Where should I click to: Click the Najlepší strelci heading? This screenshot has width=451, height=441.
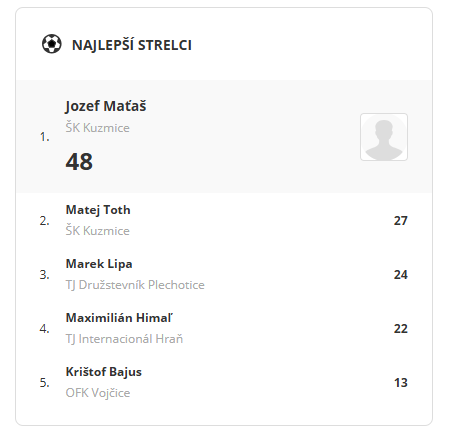[x=132, y=45]
